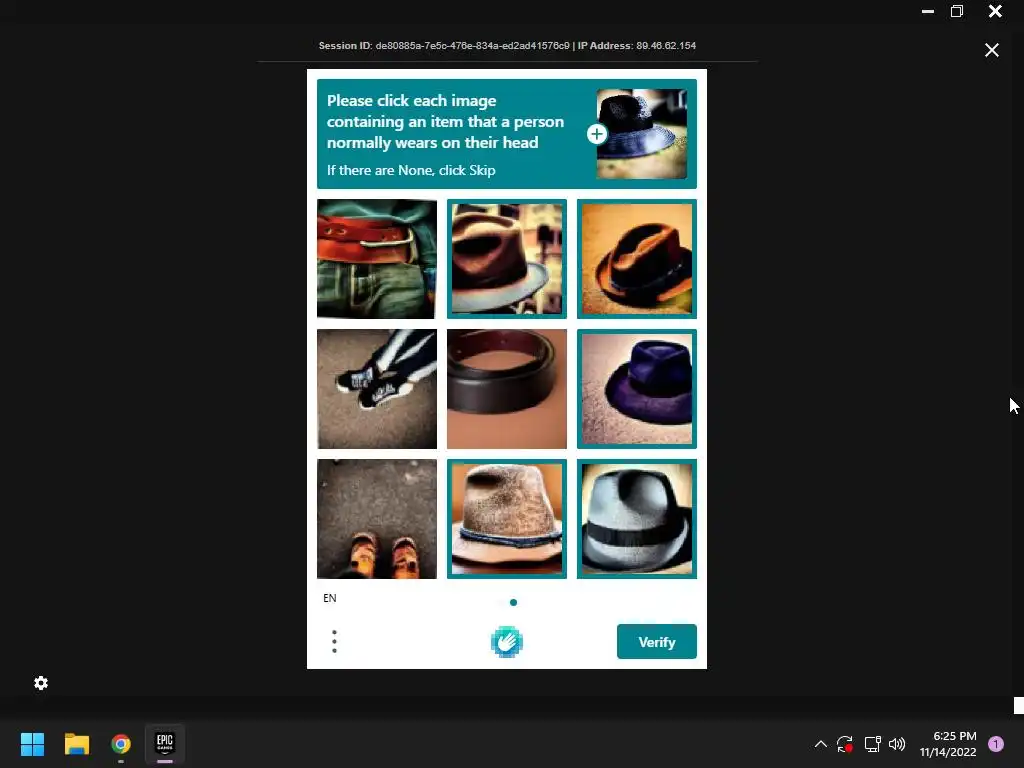The height and width of the screenshot is (768, 1024).
Task: Deselect the brown fedora with gray brim image
Action: (507, 259)
